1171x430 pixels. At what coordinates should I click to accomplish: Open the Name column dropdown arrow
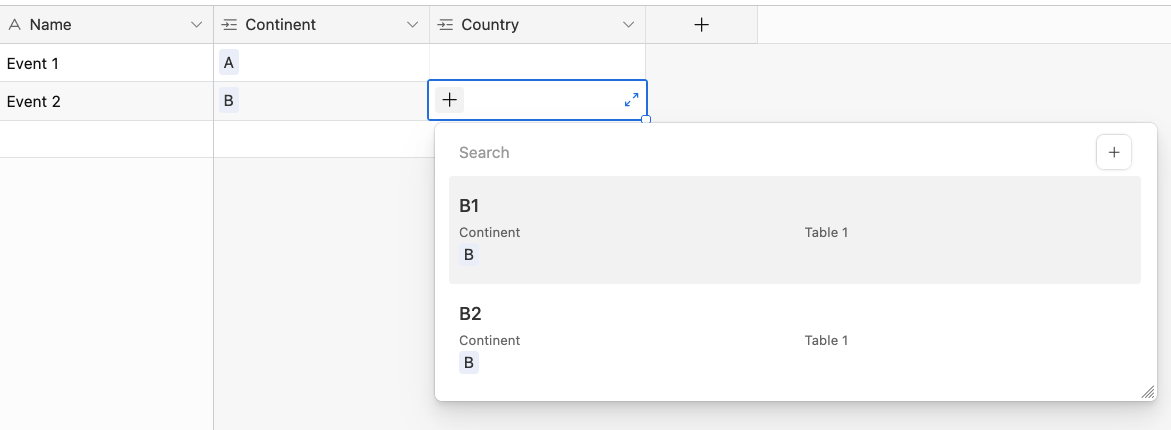[196, 25]
